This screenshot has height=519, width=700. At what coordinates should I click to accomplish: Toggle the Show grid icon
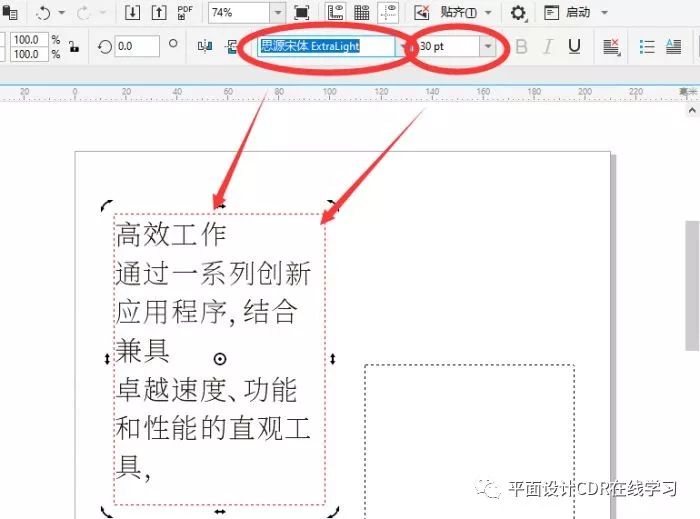click(362, 12)
